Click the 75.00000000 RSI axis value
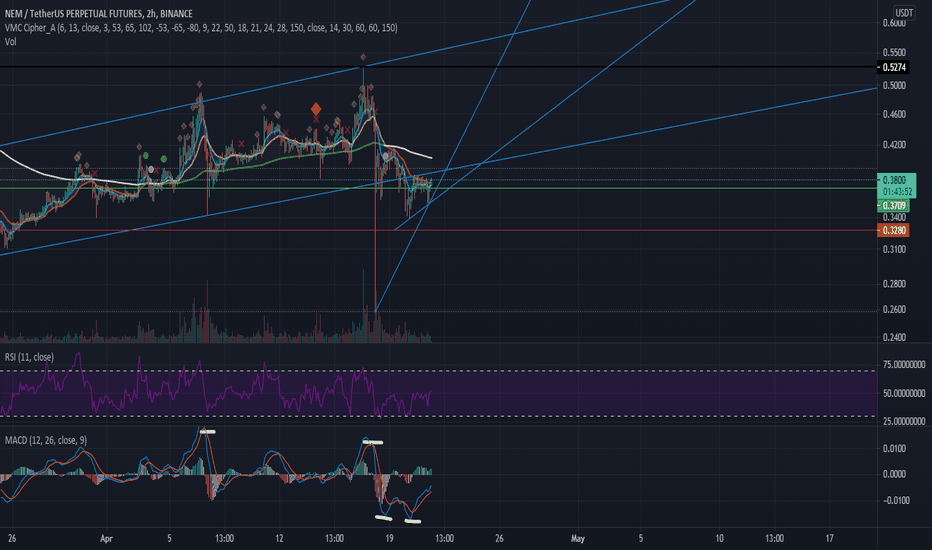 click(x=904, y=364)
